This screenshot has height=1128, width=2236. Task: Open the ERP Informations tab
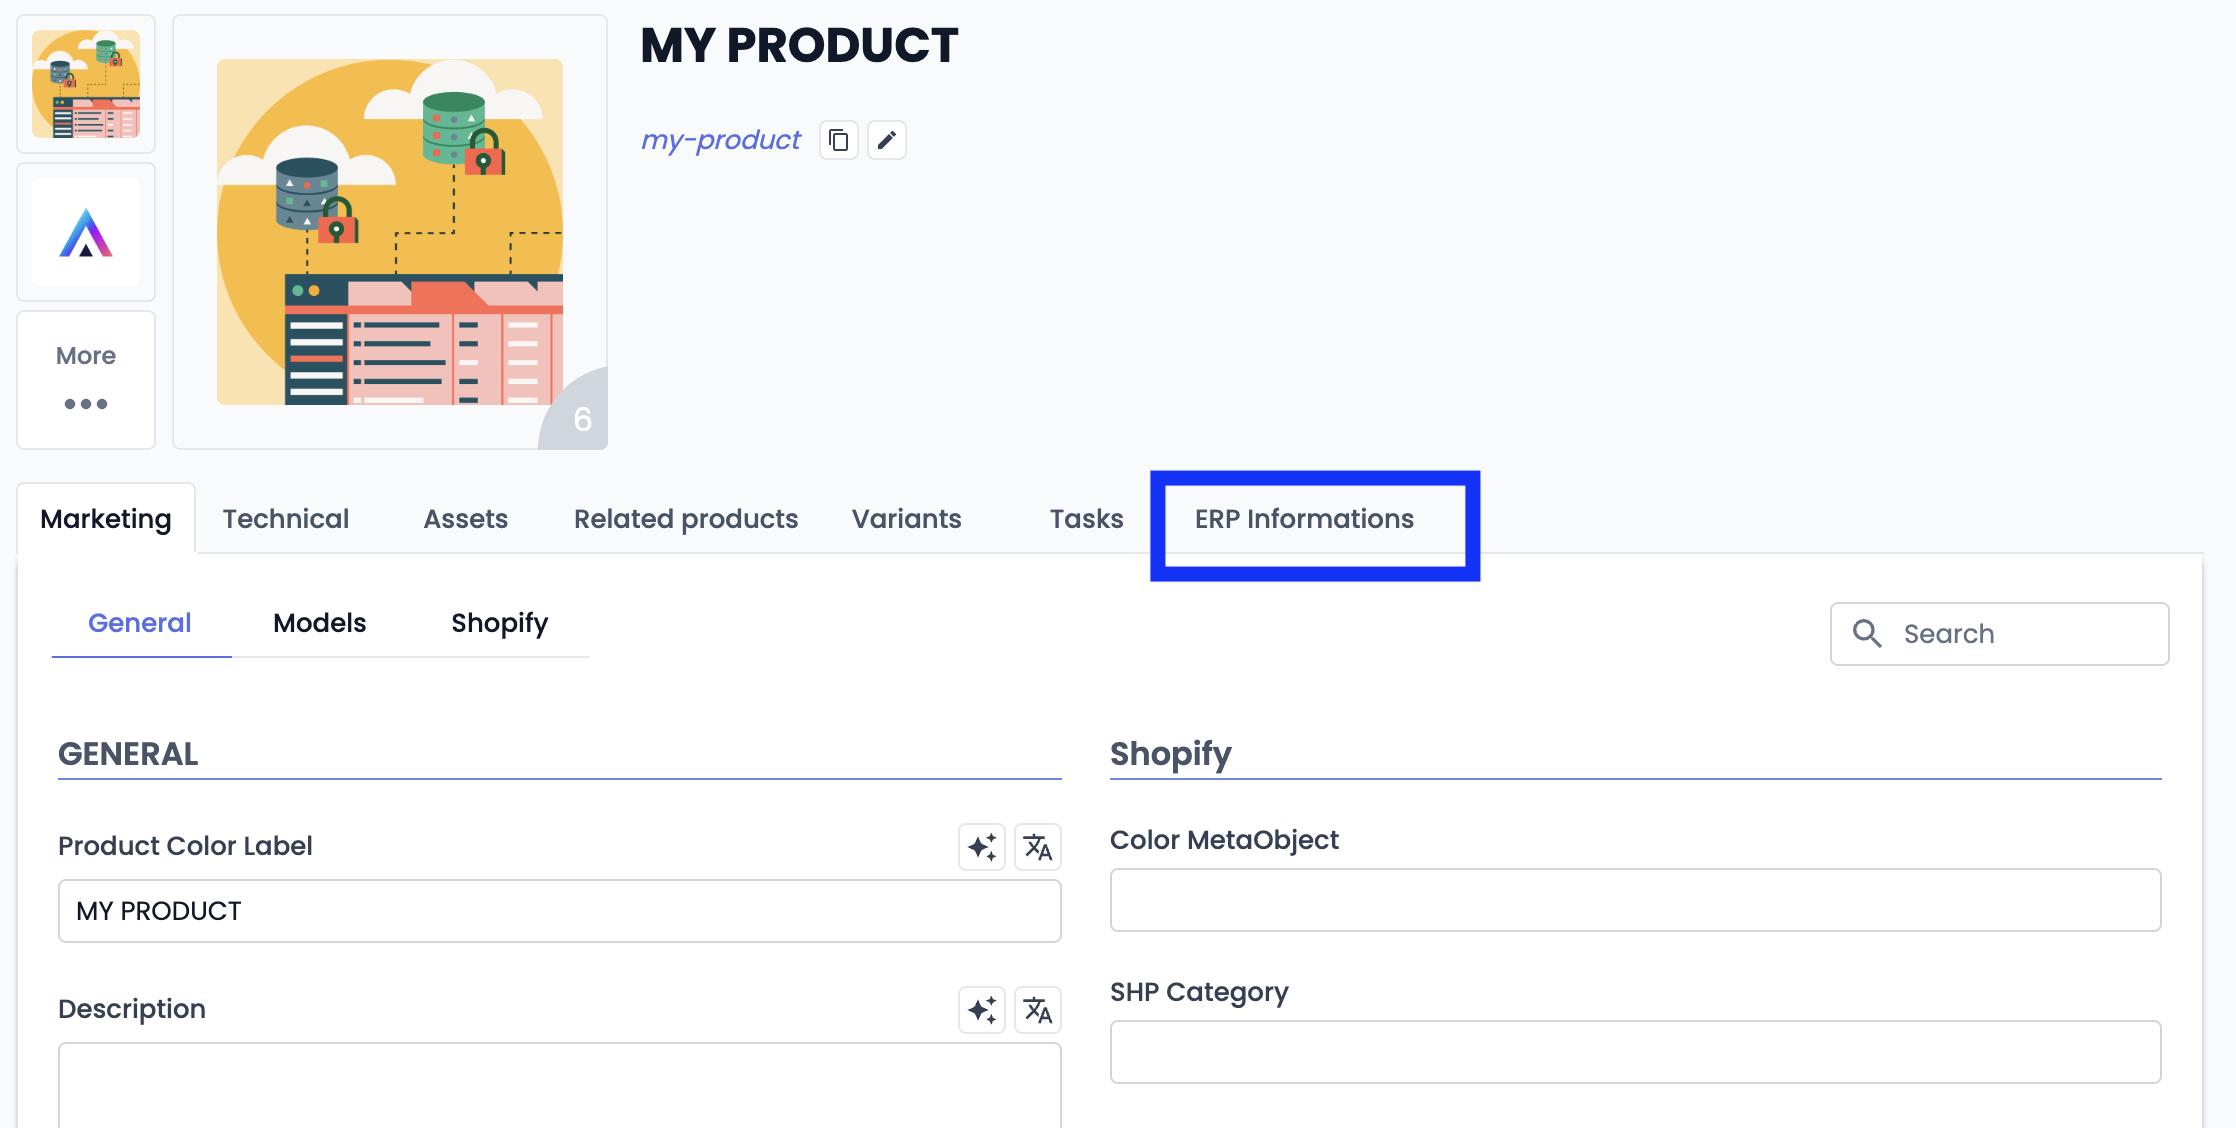(1304, 519)
